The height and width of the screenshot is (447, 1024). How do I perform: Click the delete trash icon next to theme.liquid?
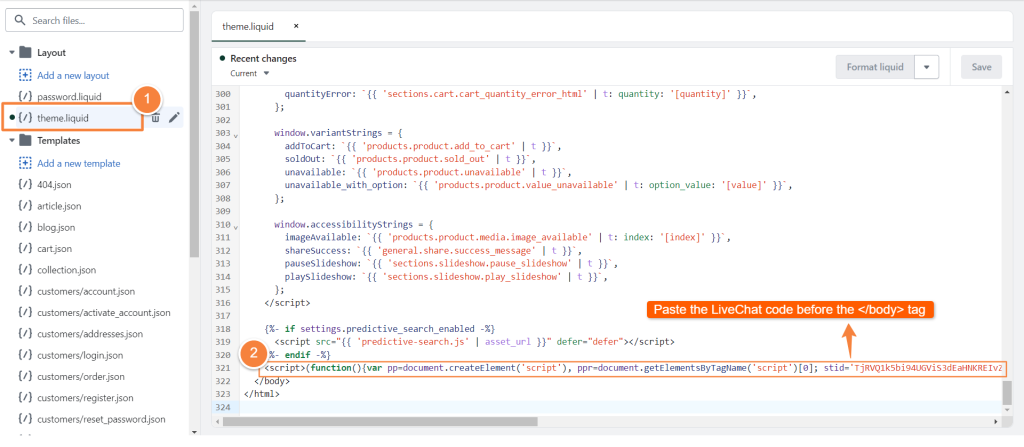[x=155, y=118]
